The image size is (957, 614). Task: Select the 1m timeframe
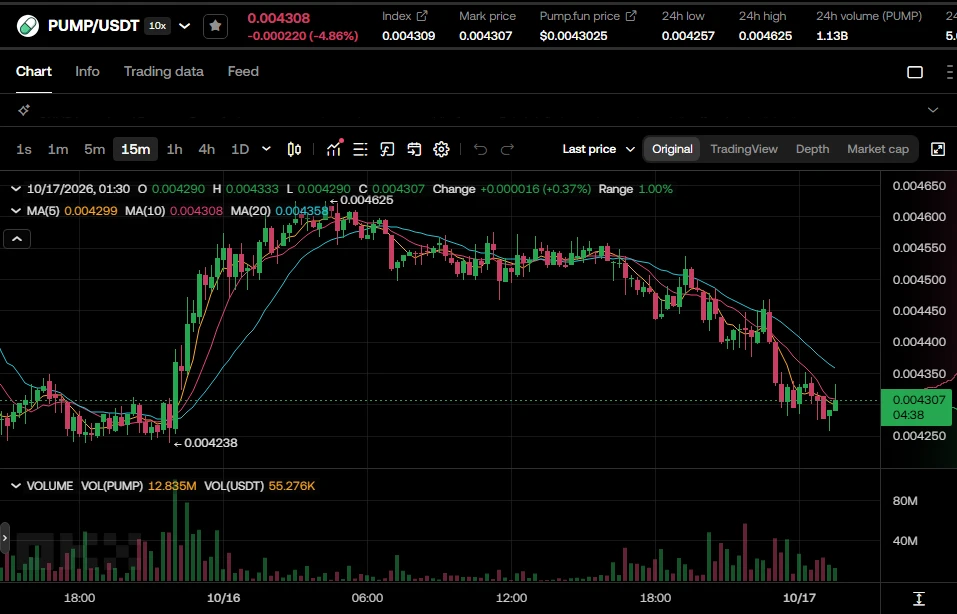pos(58,149)
